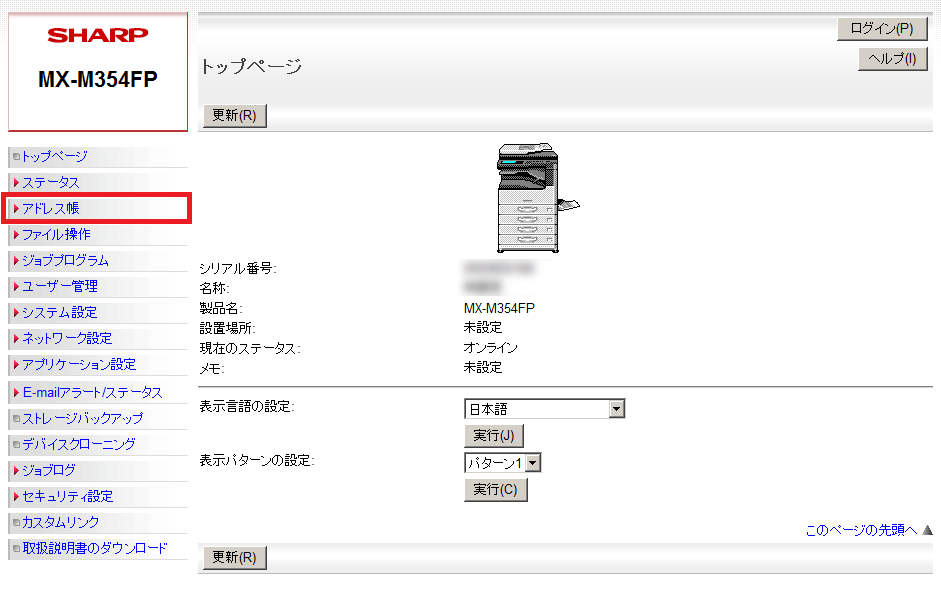Click the 表示言語の設定 label

(x=247, y=406)
